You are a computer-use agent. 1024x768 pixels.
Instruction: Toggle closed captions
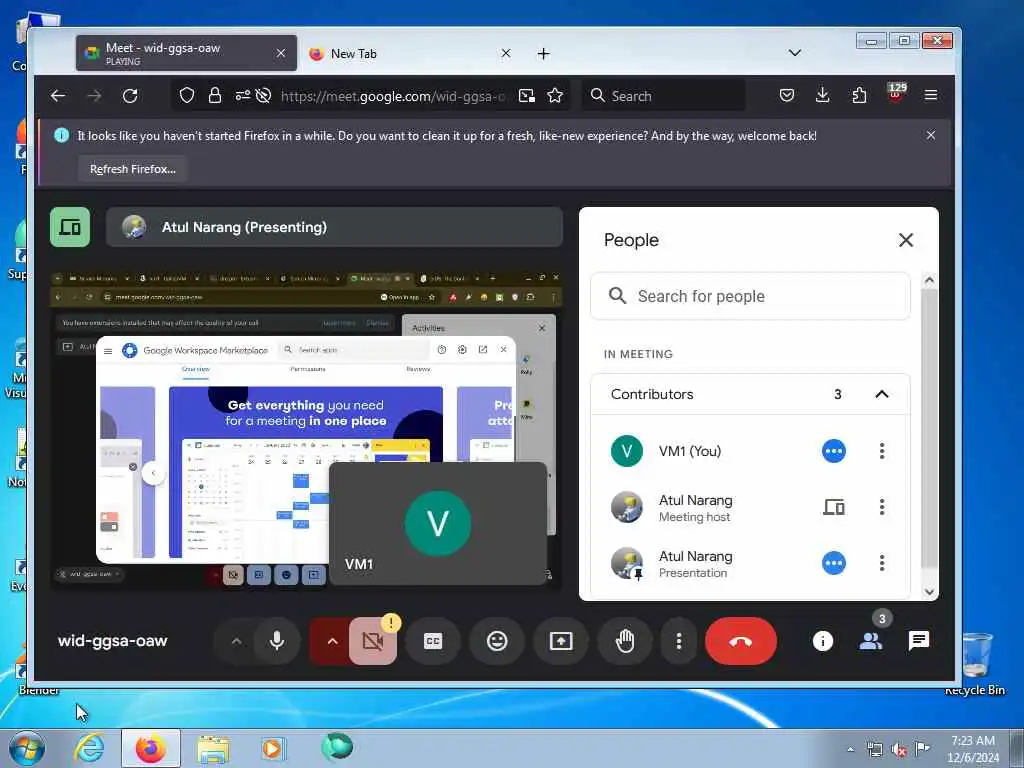coord(433,641)
